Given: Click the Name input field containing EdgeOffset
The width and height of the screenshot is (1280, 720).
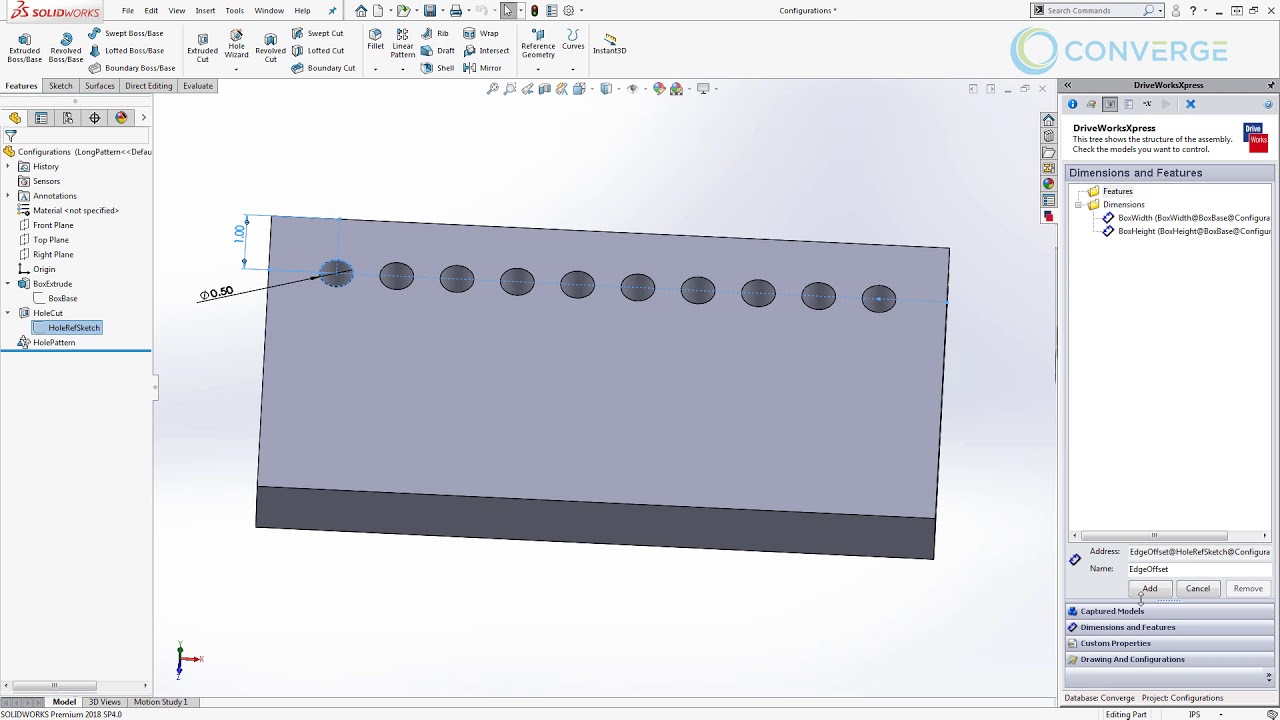Looking at the screenshot, I should (x=1198, y=569).
